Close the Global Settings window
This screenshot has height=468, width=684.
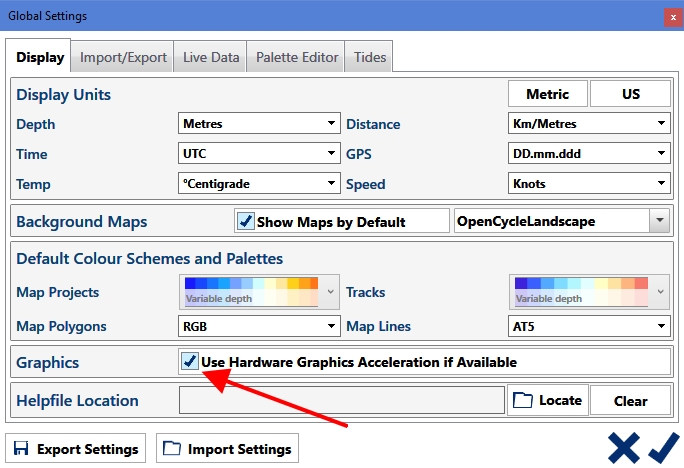669,16
